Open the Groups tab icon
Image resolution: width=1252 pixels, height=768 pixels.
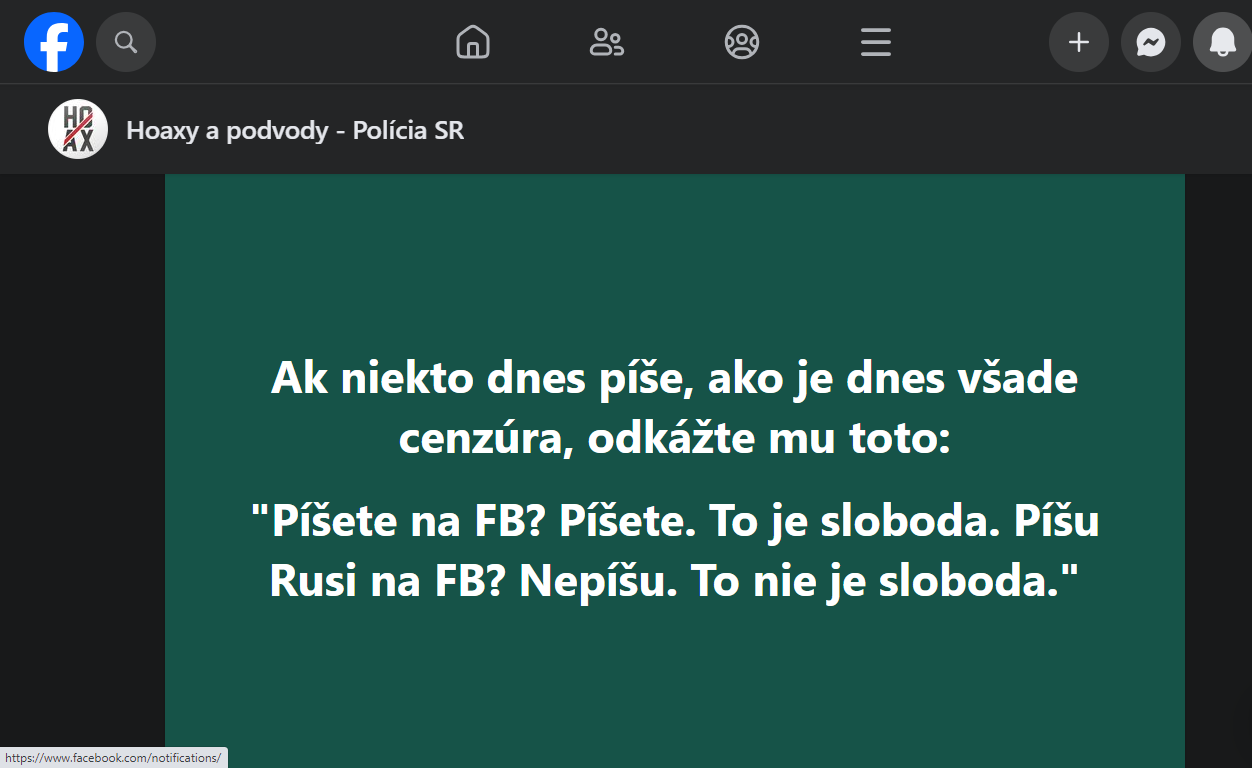click(x=741, y=42)
